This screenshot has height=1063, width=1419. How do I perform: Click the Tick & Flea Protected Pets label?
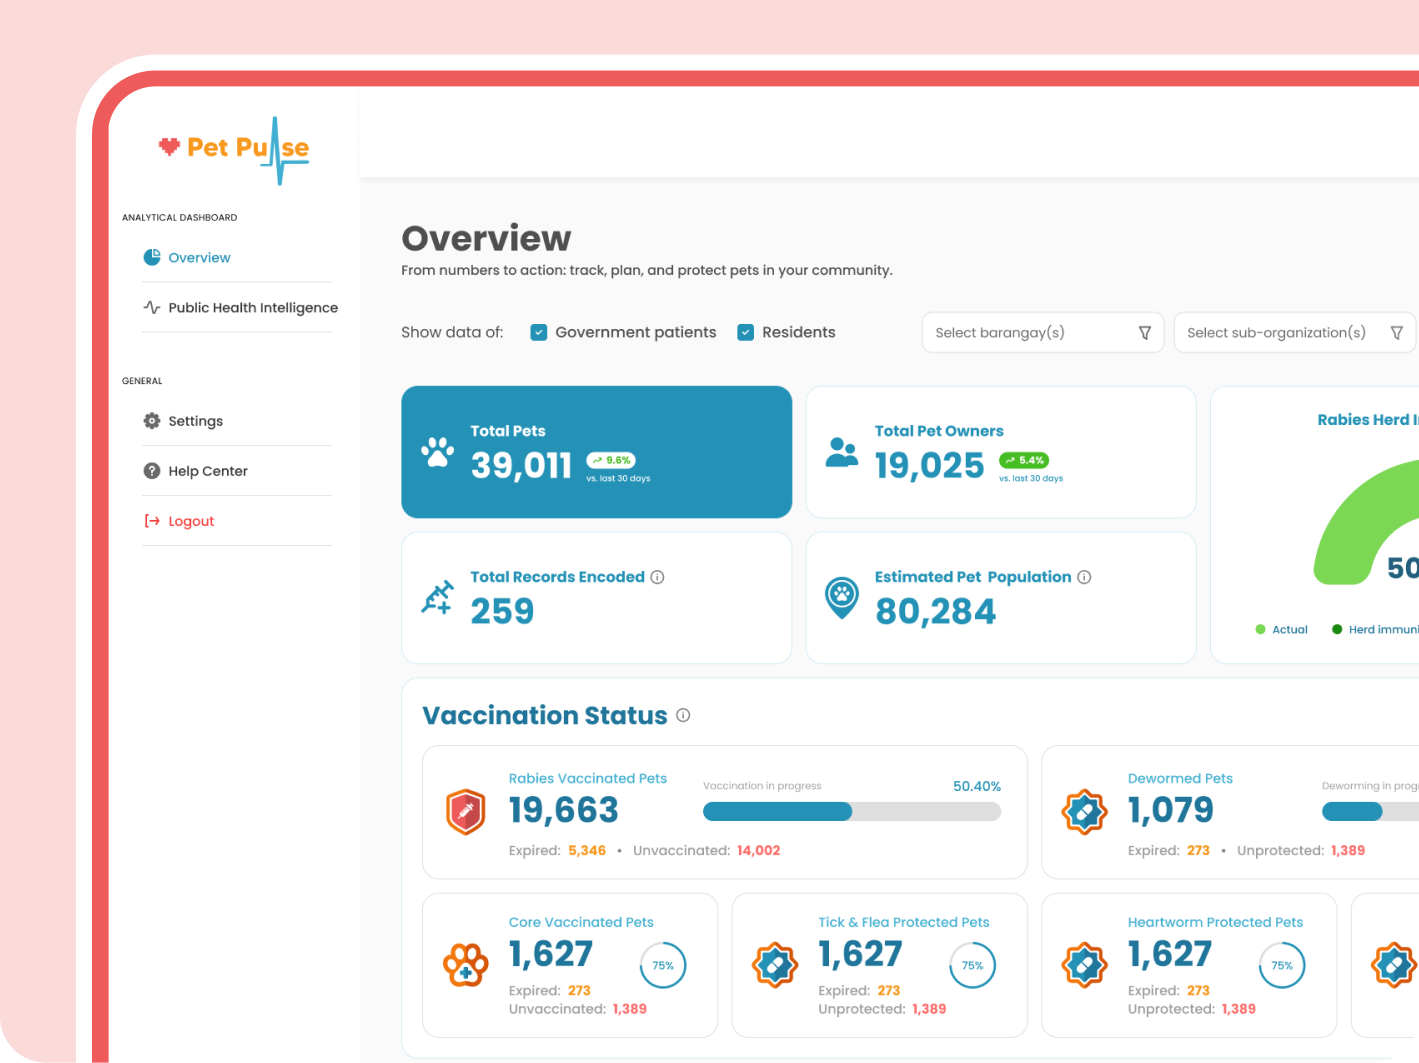point(904,922)
